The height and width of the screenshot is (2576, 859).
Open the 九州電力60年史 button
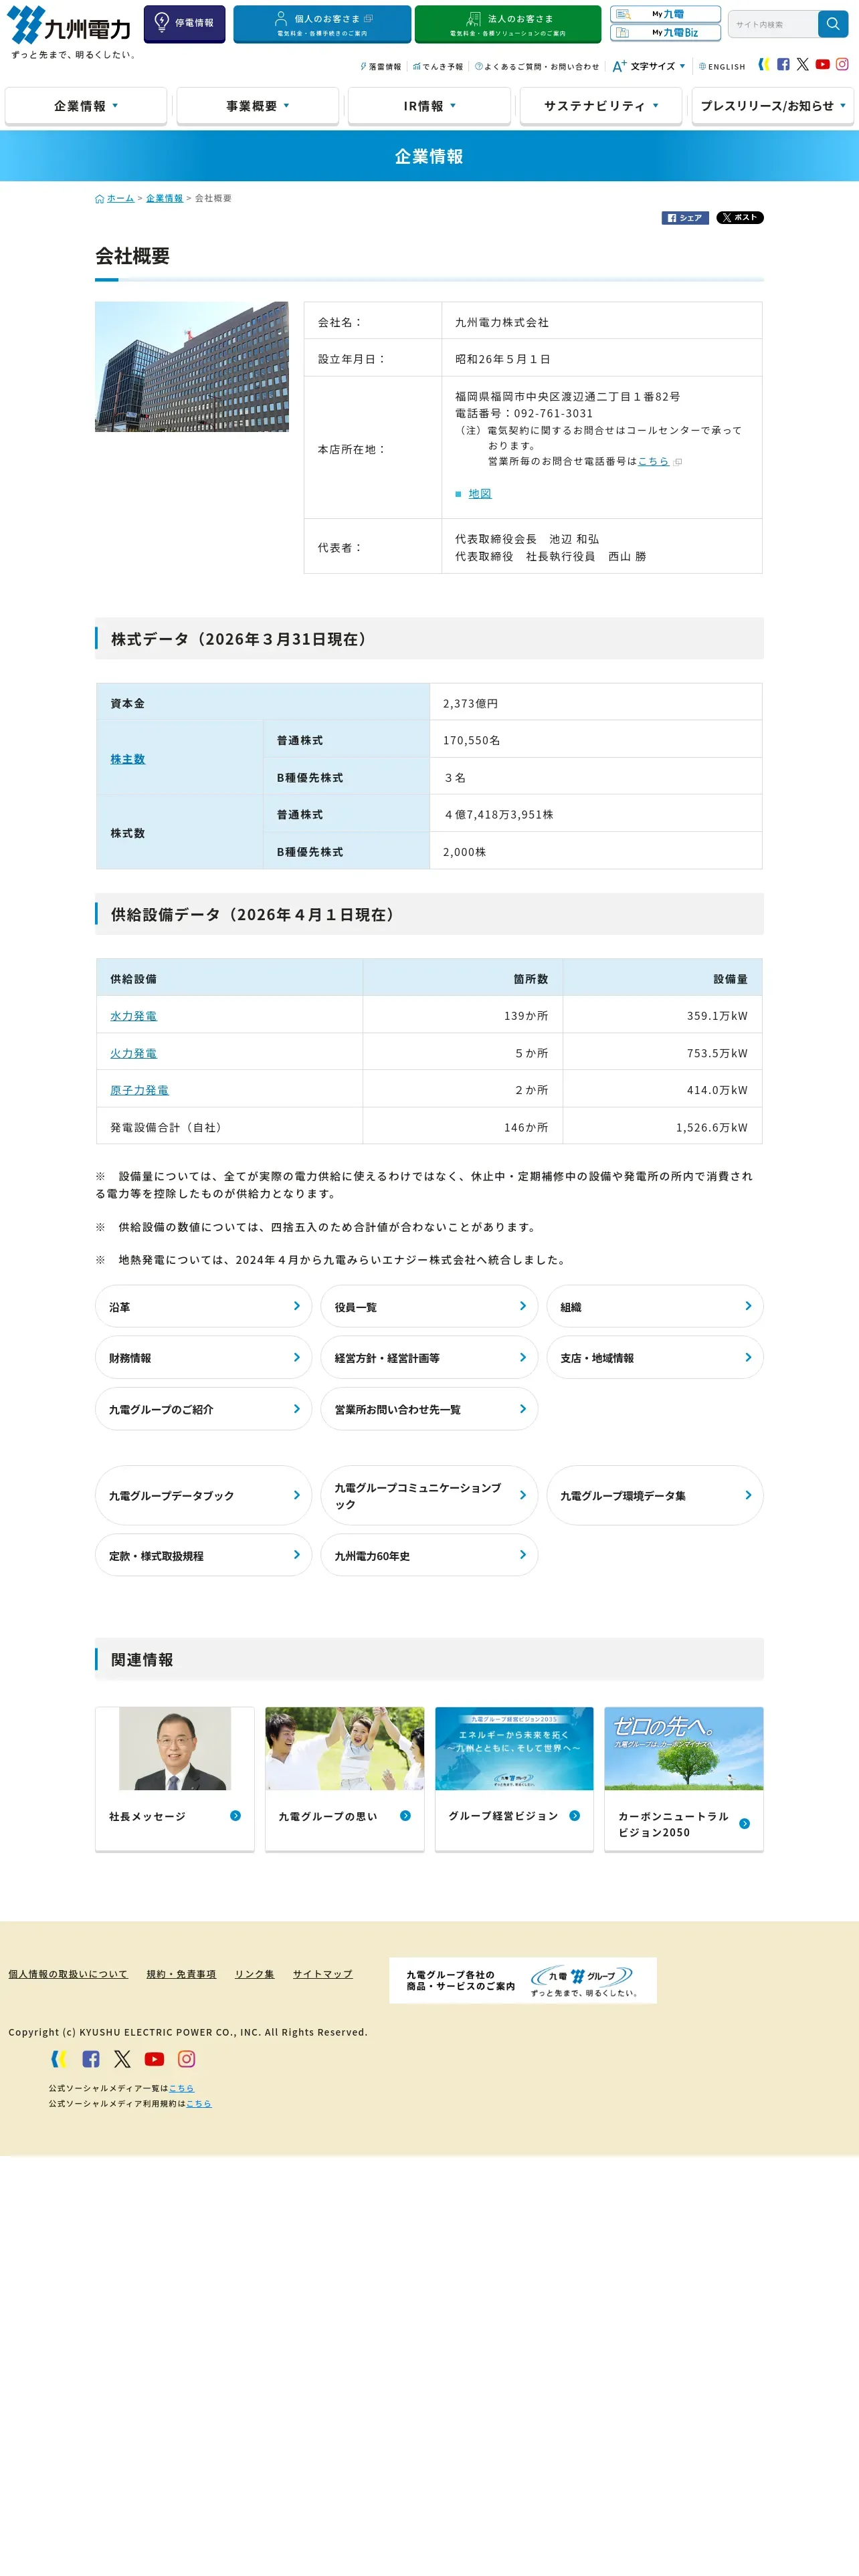(429, 1555)
